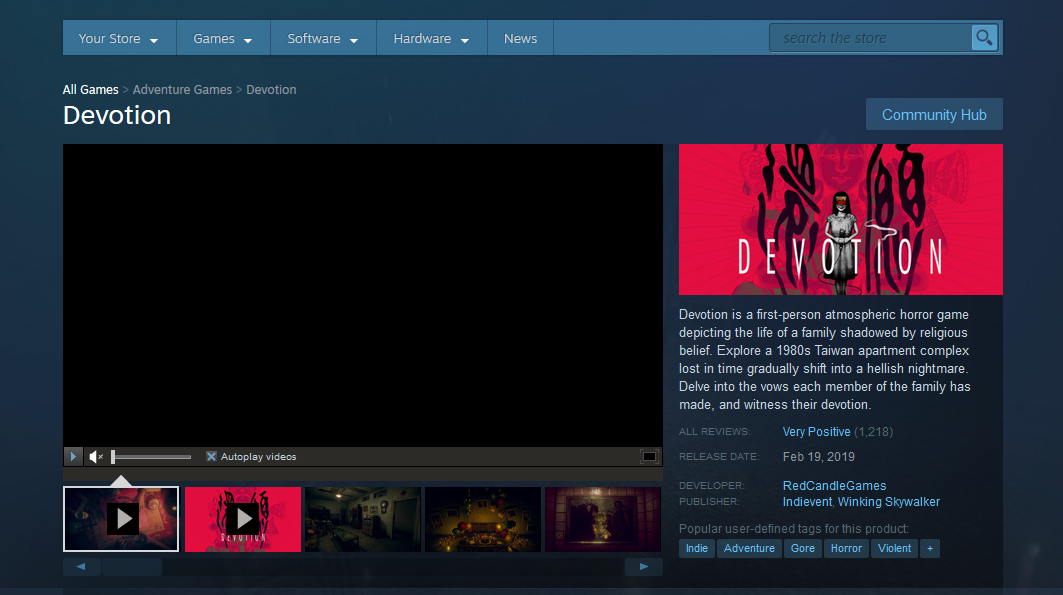Image resolution: width=1063 pixels, height=595 pixels.
Task: Click the search magnifying glass icon
Action: (984, 37)
